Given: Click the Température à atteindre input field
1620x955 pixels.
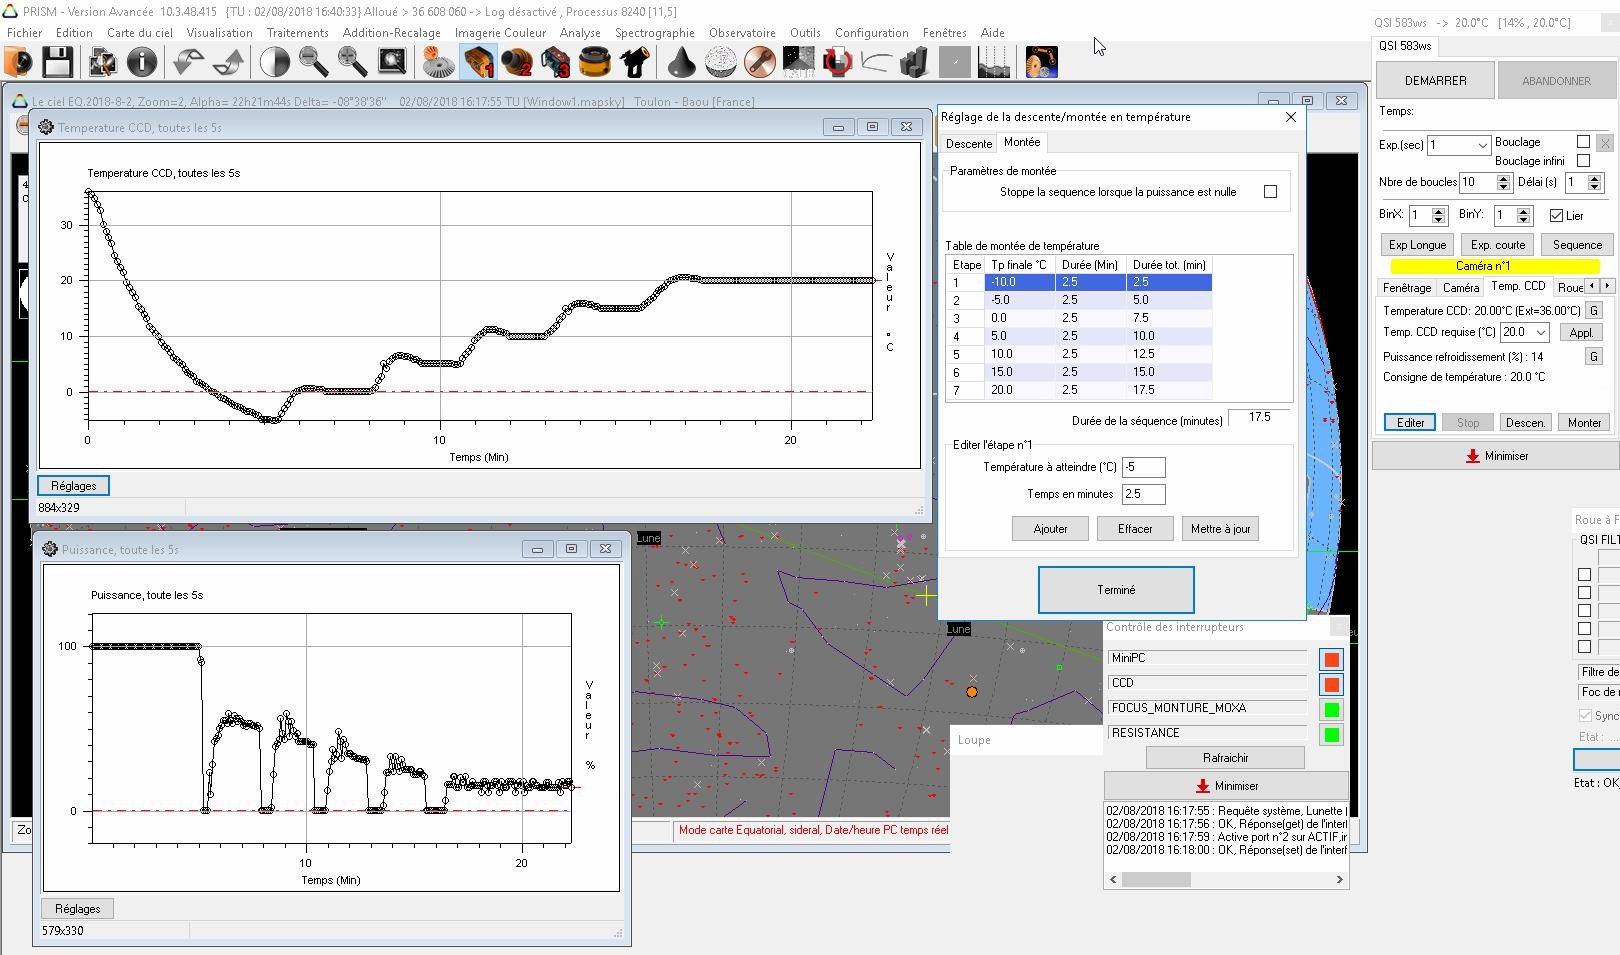Looking at the screenshot, I should click(1143, 467).
